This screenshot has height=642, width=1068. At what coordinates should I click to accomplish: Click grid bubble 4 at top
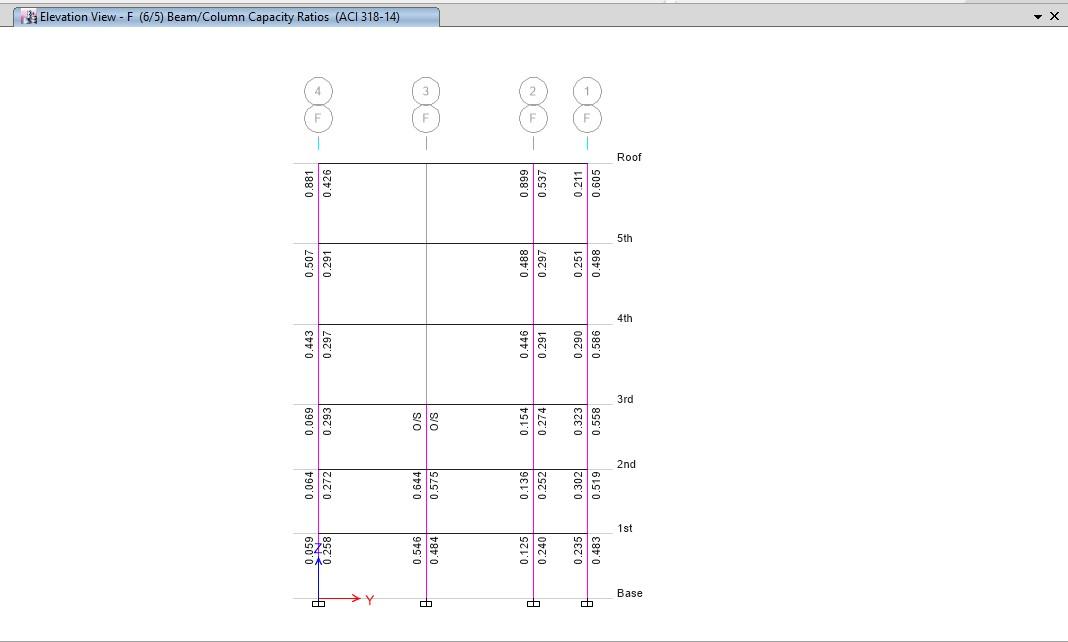coord(318,91)
